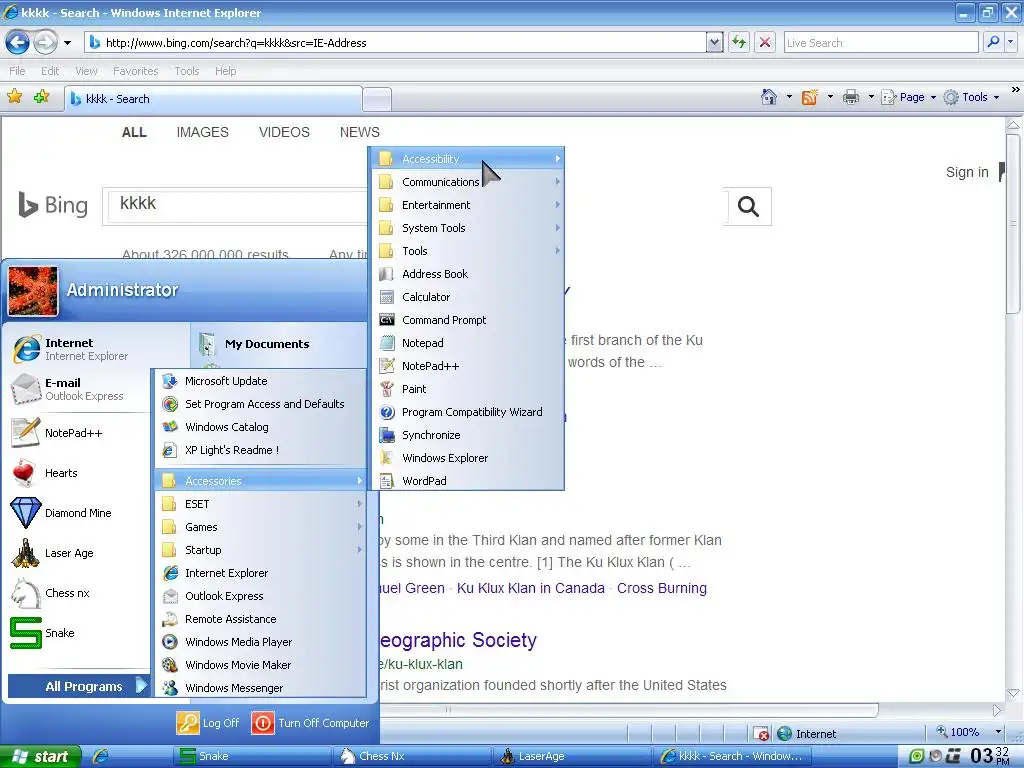Expand the Games program folder
The height and width of the screenshot is (768, 1024).
tap(260, 527)
